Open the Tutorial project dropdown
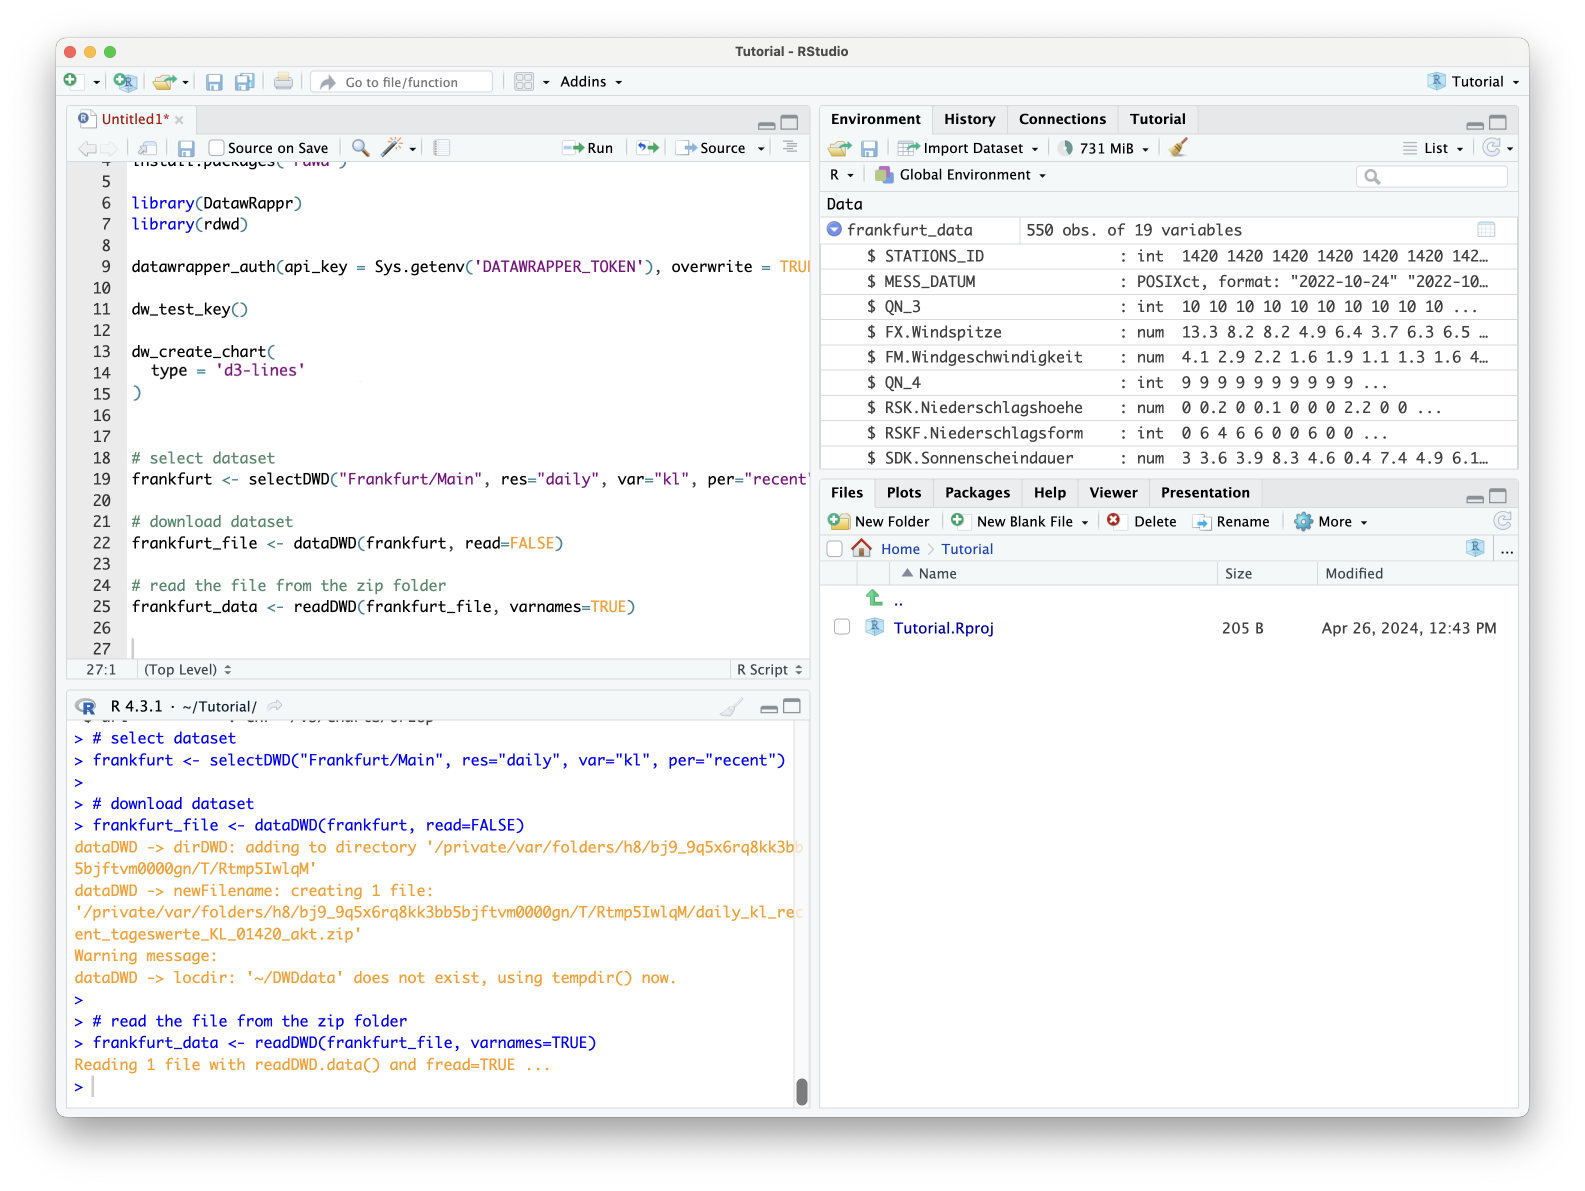Viewport: 1585px width, 1191px height. pyautogui.click(x=1474, y=82)
